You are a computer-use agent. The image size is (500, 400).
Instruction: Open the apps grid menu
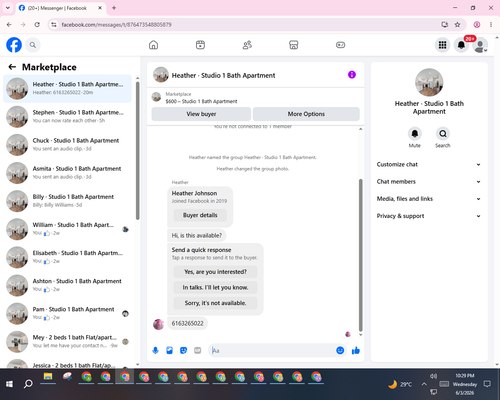click(442, 45)
